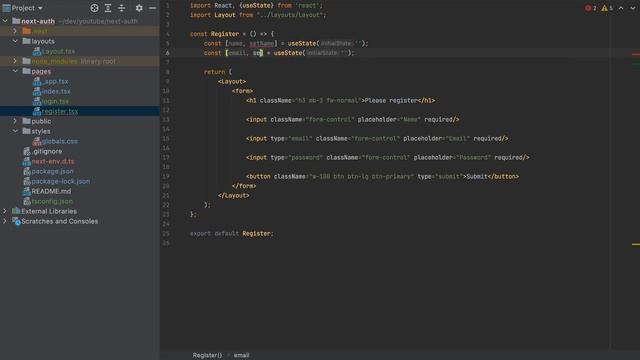Open tsconfig.json file
Viewport: 640px width, 360px height.
click(x=52, y=201)
